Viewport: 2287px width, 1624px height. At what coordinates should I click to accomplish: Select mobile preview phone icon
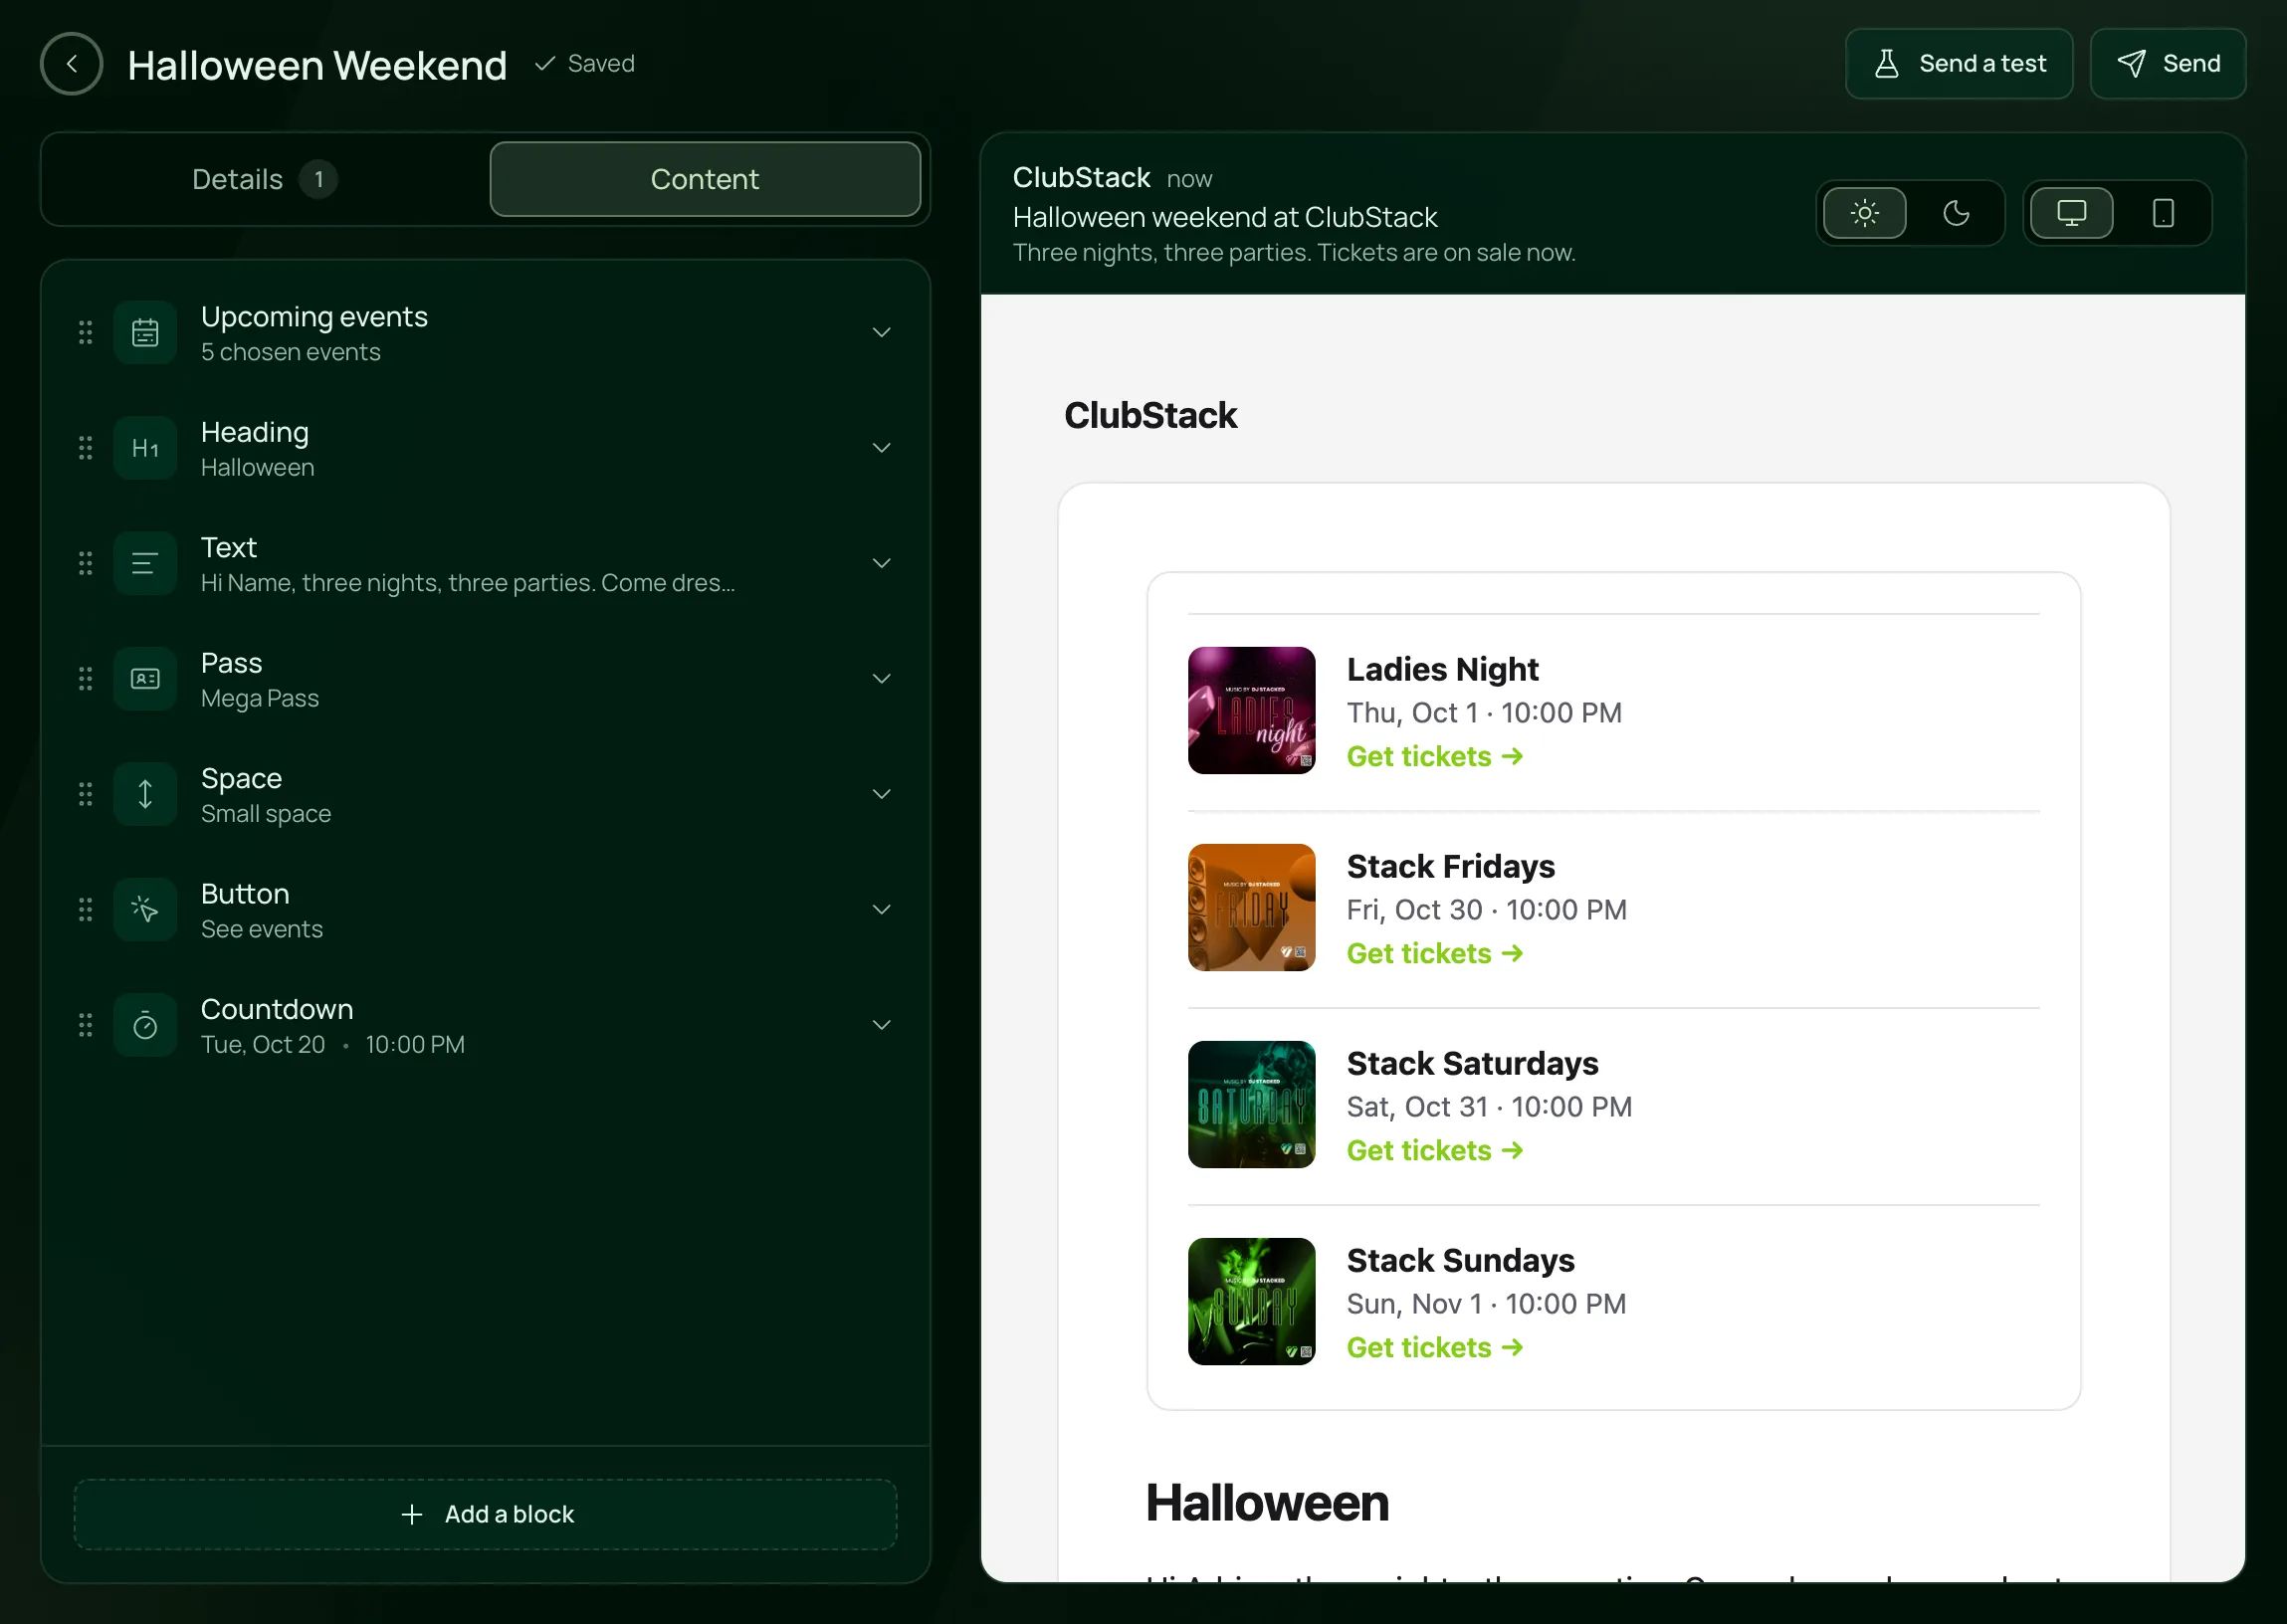[x=2163, y=213]
